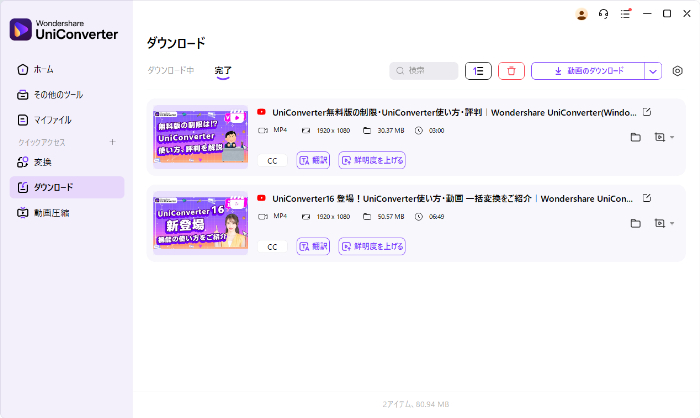Click the クイックアクセス label
700x418 pixels.
pyautogui.click(x=42, y=142)
